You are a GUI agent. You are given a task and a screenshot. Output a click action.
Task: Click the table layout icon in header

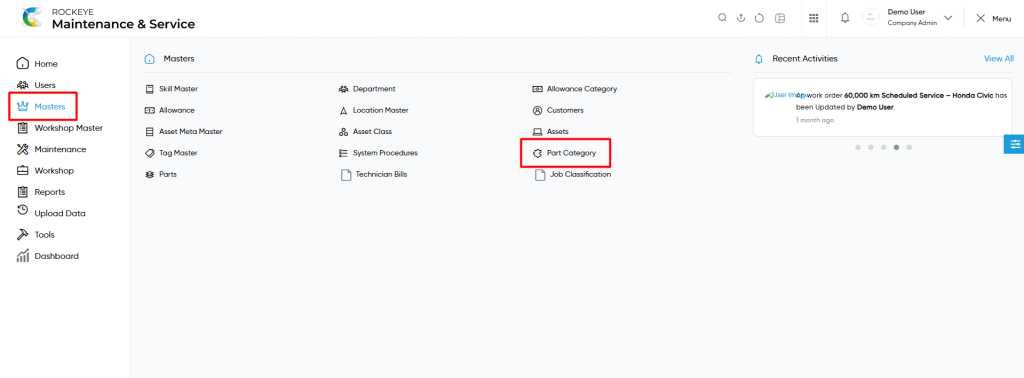pyautogui.click(x=780, y=18)
